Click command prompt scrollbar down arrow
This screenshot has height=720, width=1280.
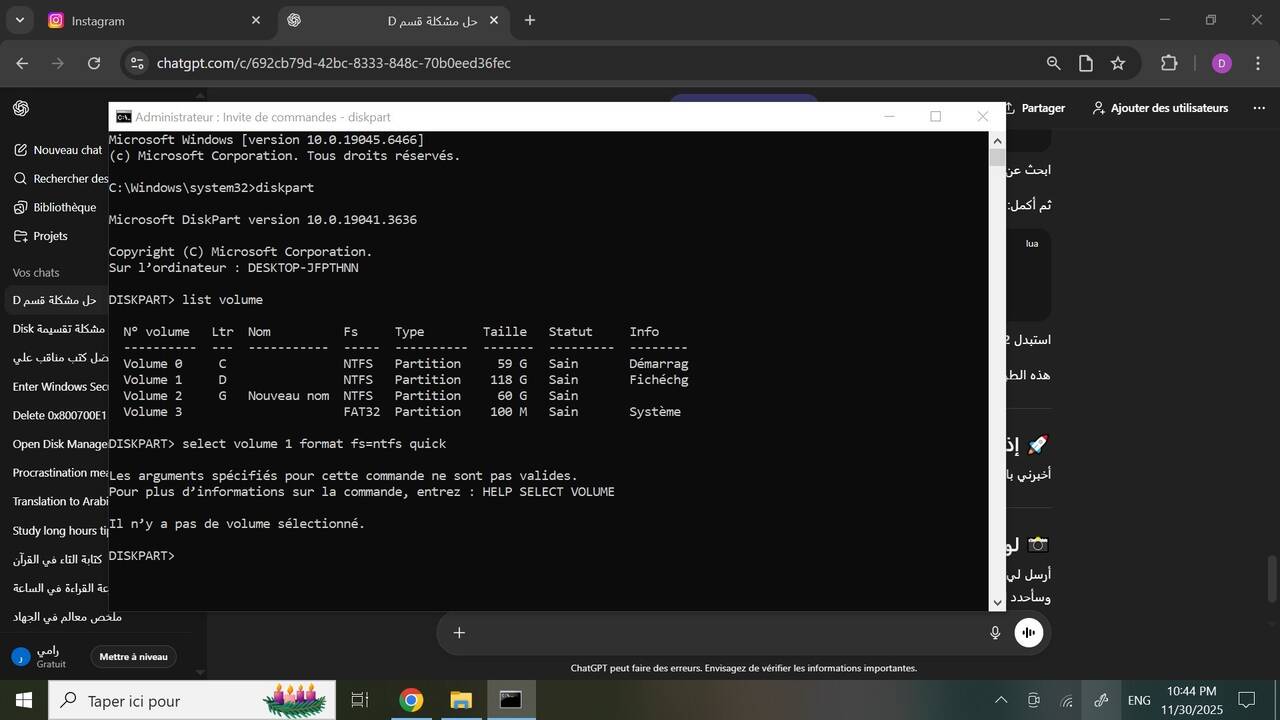pyautogui.click(x=997, y=601)
